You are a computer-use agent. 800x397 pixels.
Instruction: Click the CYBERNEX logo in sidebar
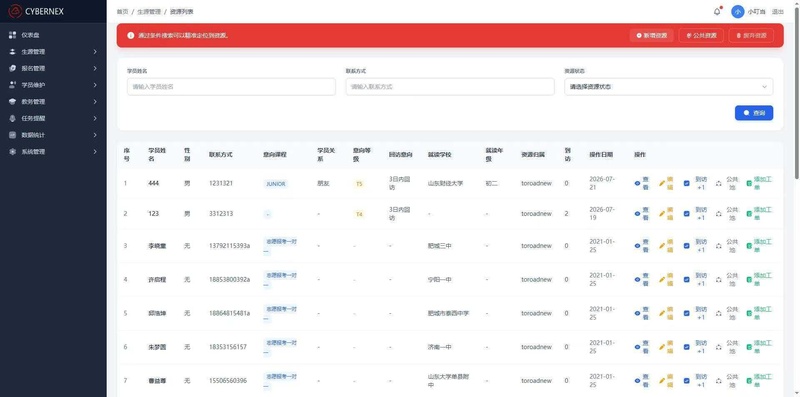pyautogui.click(x=36, y=11)
